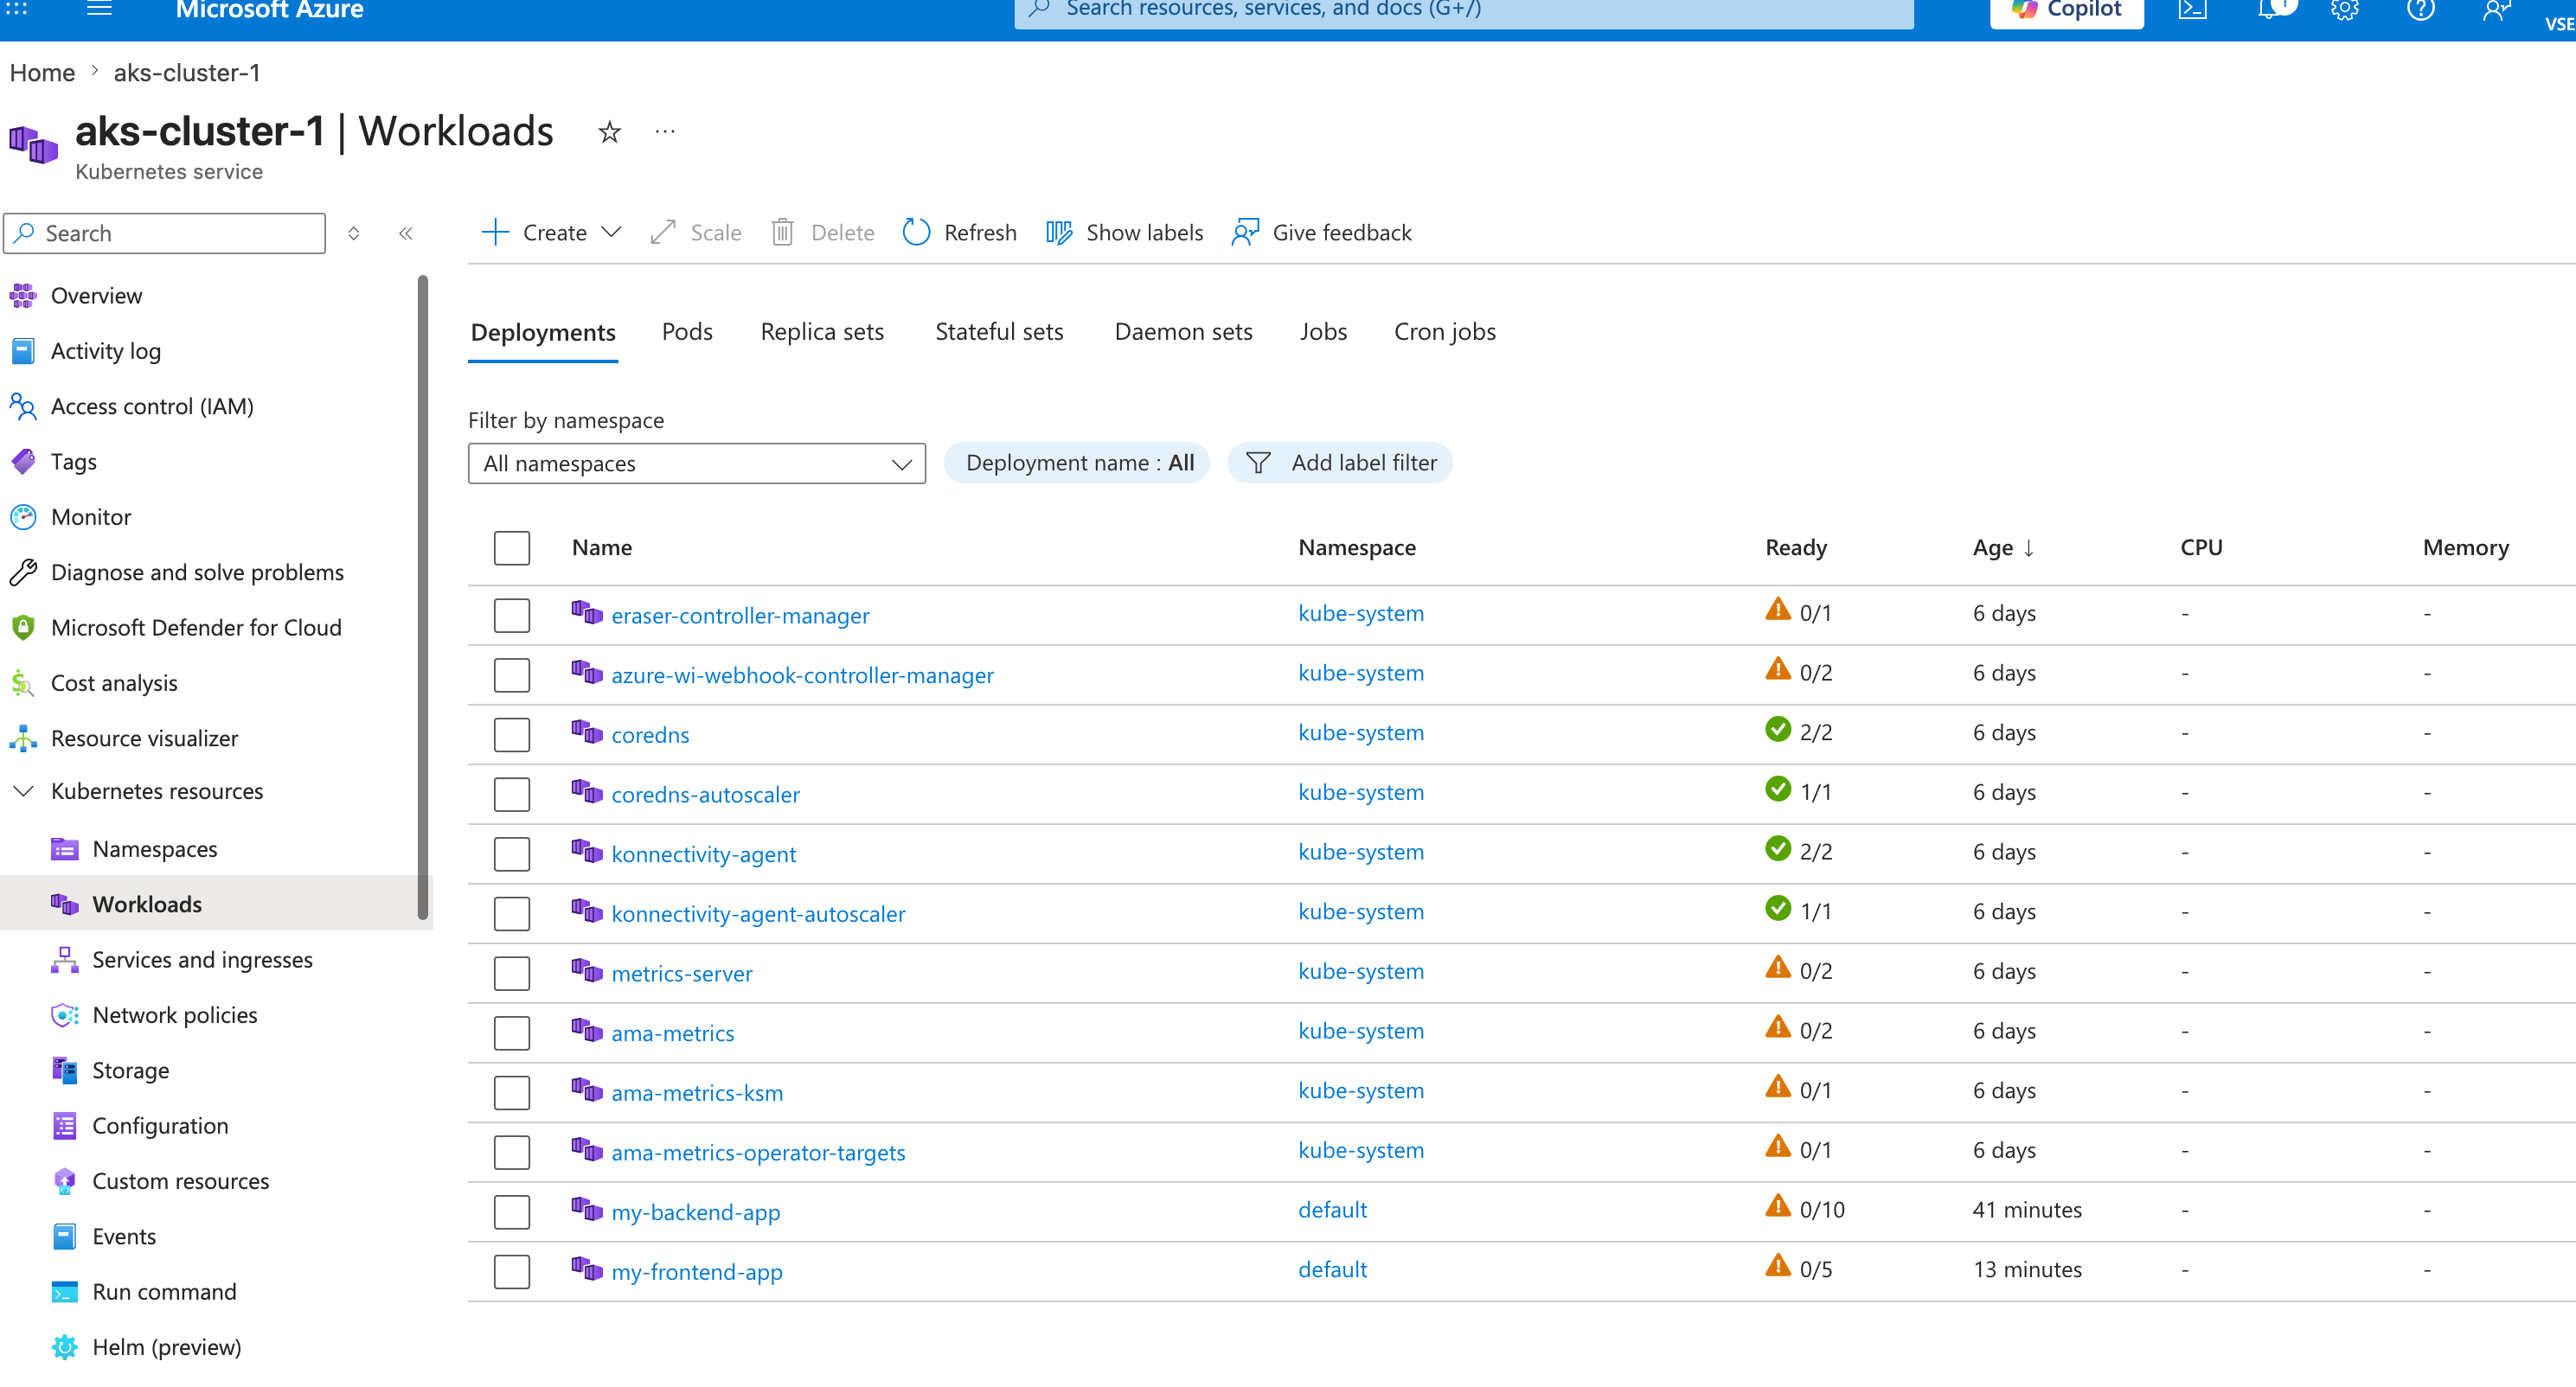The image size is (2576, 1387).
Task: Open the ama-metrics-operator-targets deployment link
Action: (x=758, y=1152)
